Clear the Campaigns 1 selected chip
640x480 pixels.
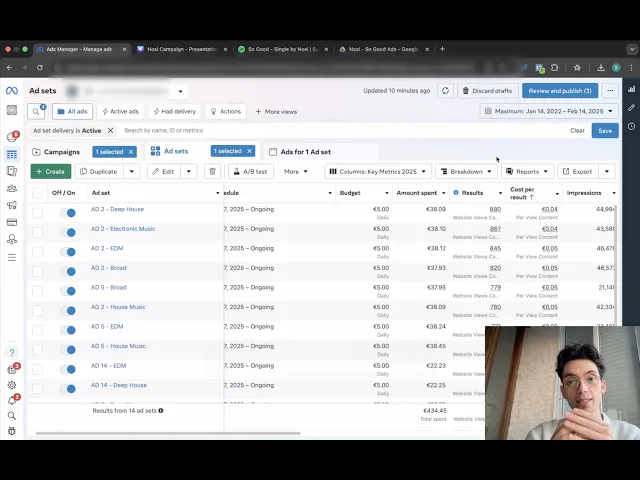131,152
